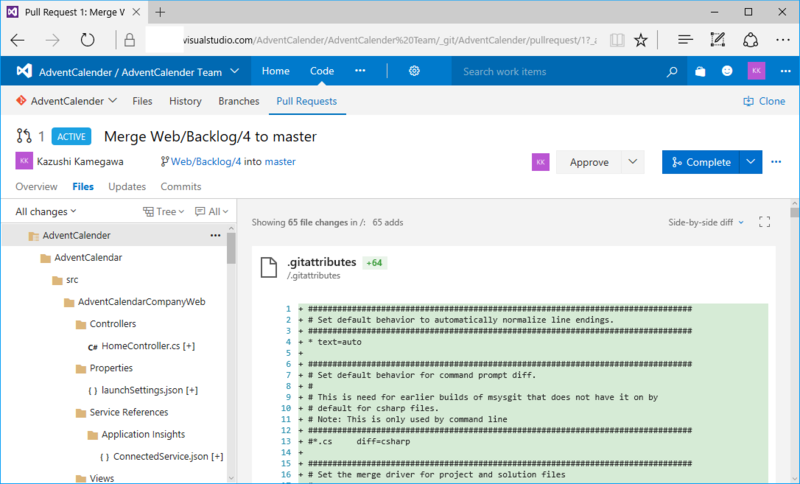Screen dimensions: 800x484
Task: Click the ACTIVE status badge
Action: 71,136
